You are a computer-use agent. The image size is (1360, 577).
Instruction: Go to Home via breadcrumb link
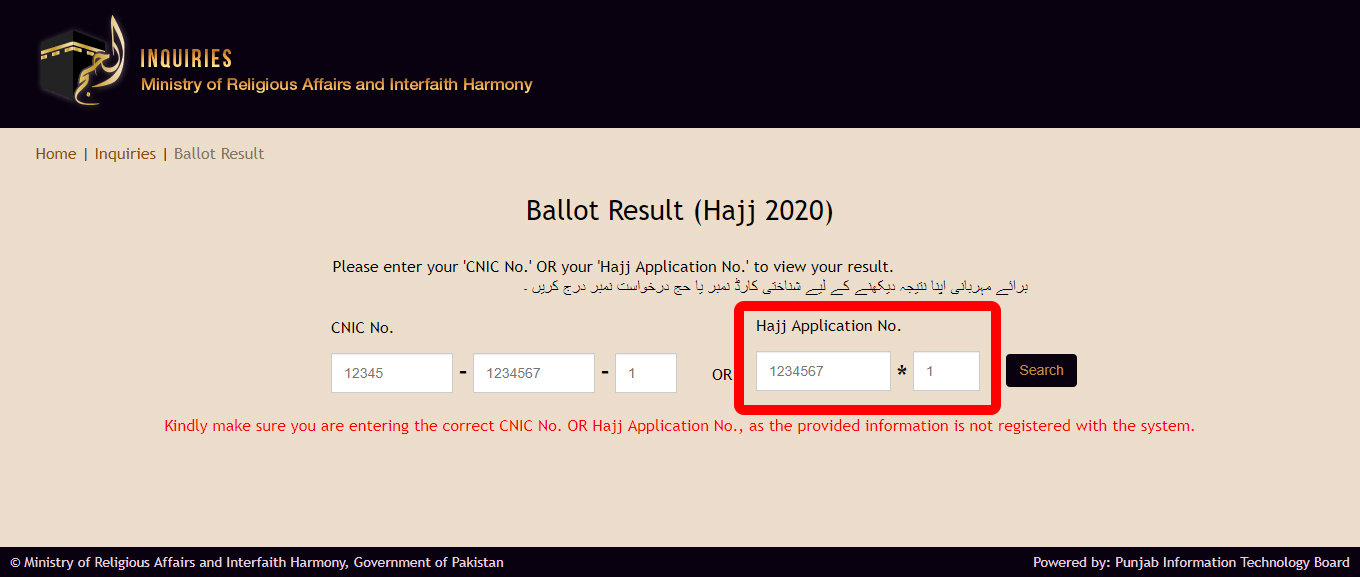pyautogui.click(x=56, y=154)
